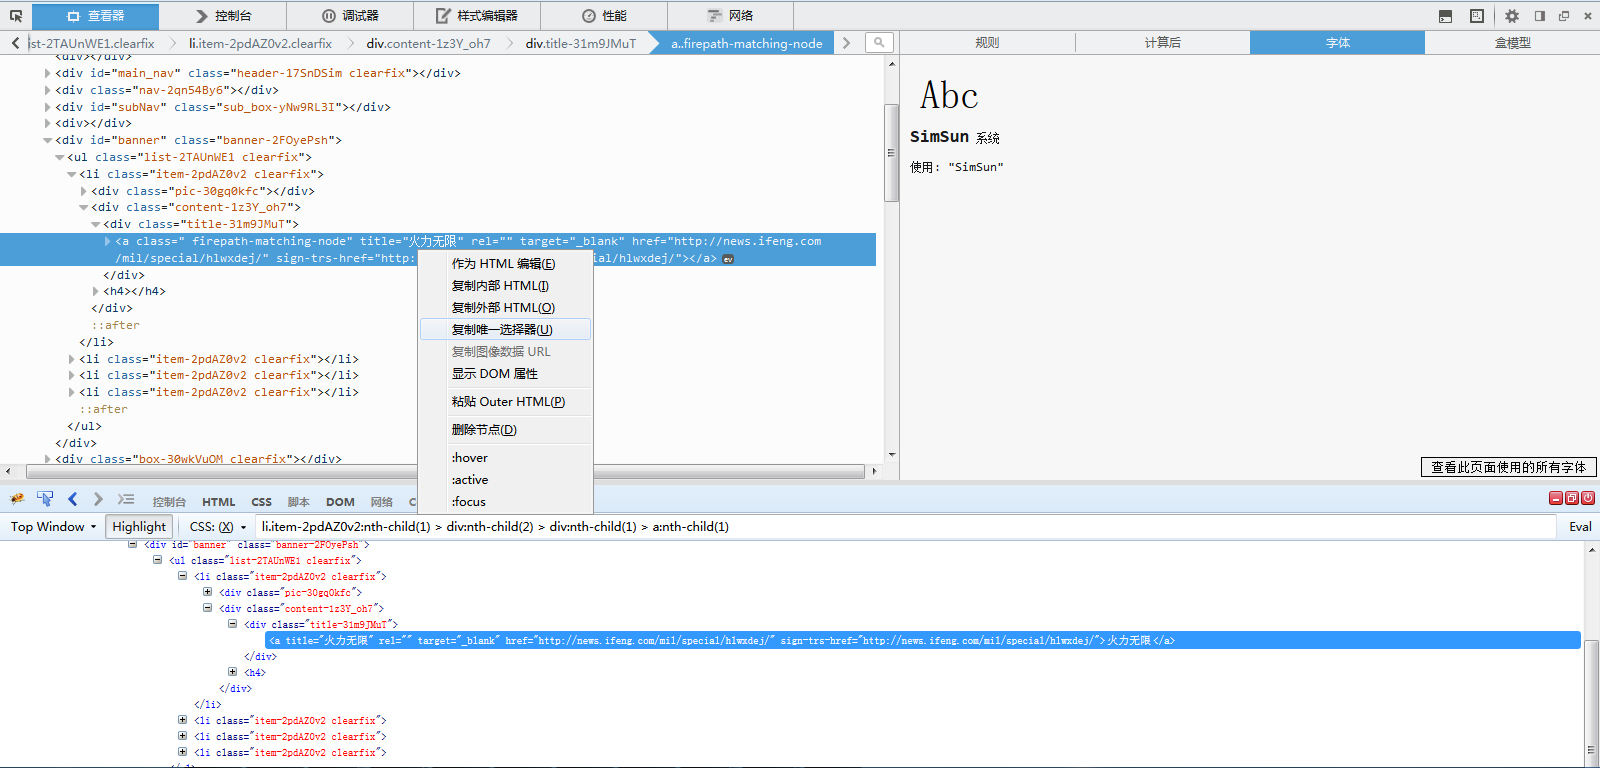
Task: Click 查看此页面使用的所有字体 button
Action: pyautogui.click(x=1508, y=467)
